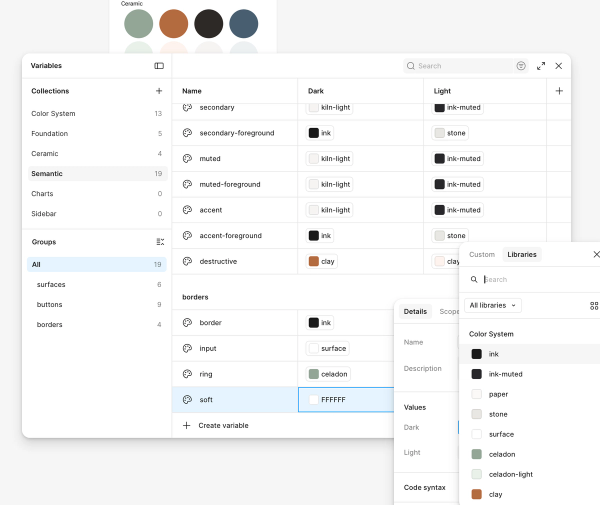This screenshot has width=600, height=505.
Task: Select the borders group in sidebar
Action: click(97, 324)
